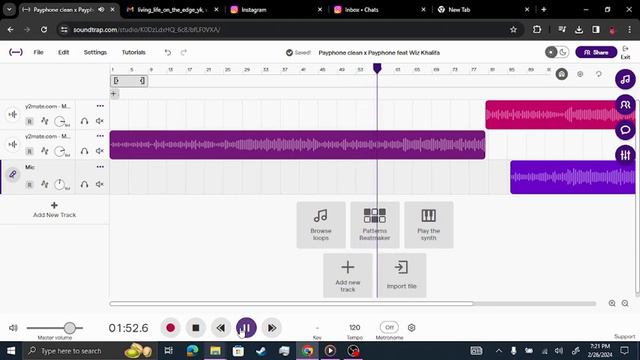The image size is (640, 360).
Task: Open the Edit menu
Action: point(63,52)
